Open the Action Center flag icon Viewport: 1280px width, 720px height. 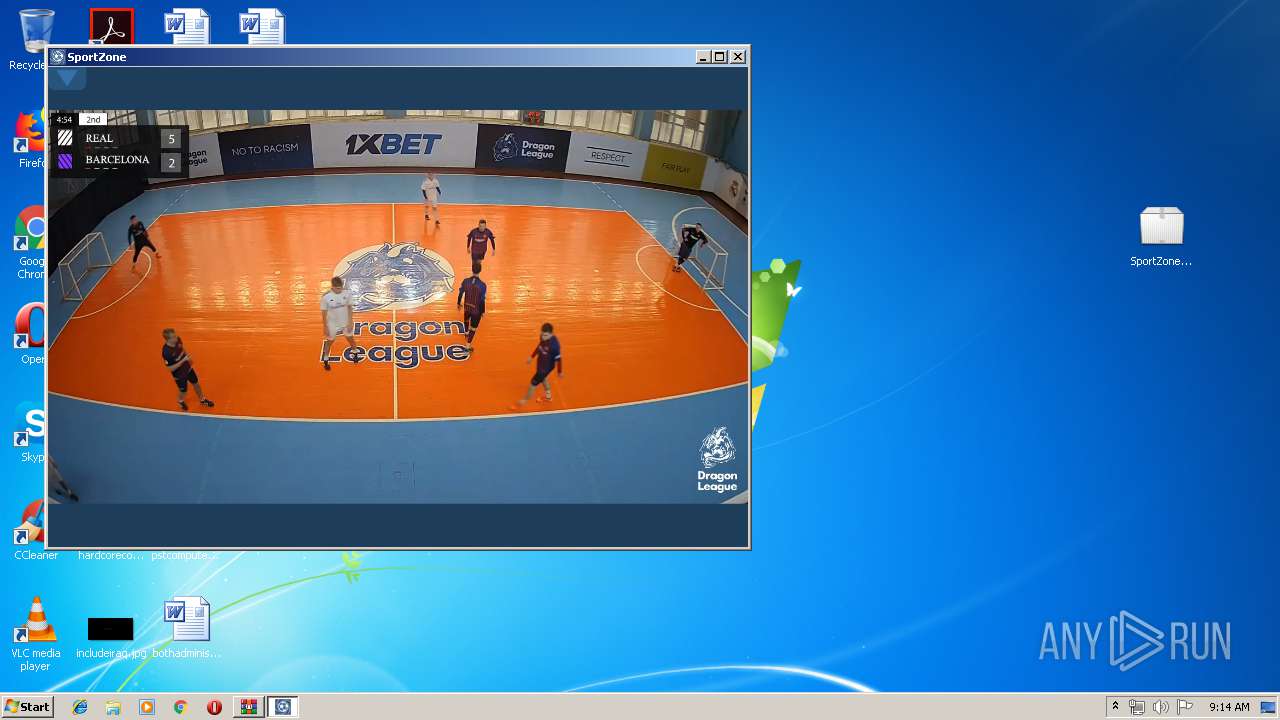[x=1185, y=707]
